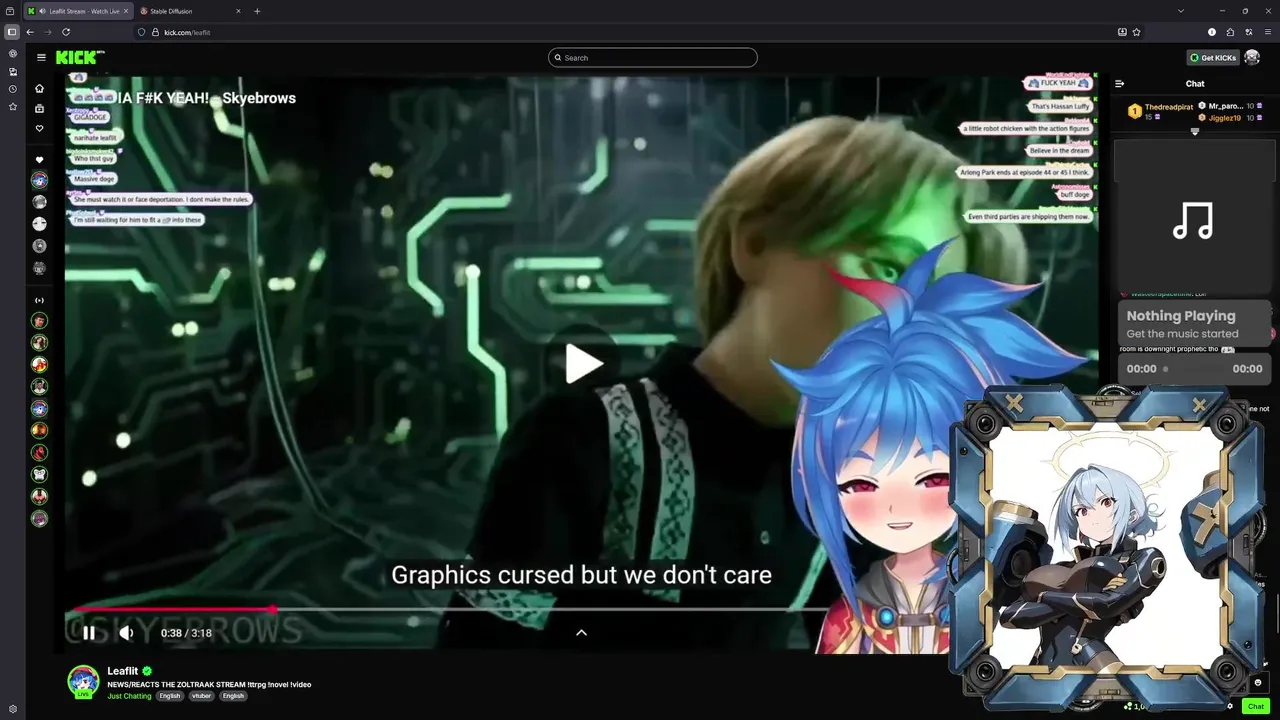Viewport: 1280px width, 720px height.
Task: Switch to the Stable Diffusion tab
Action: pyautogui.click(x=190, y=11)
